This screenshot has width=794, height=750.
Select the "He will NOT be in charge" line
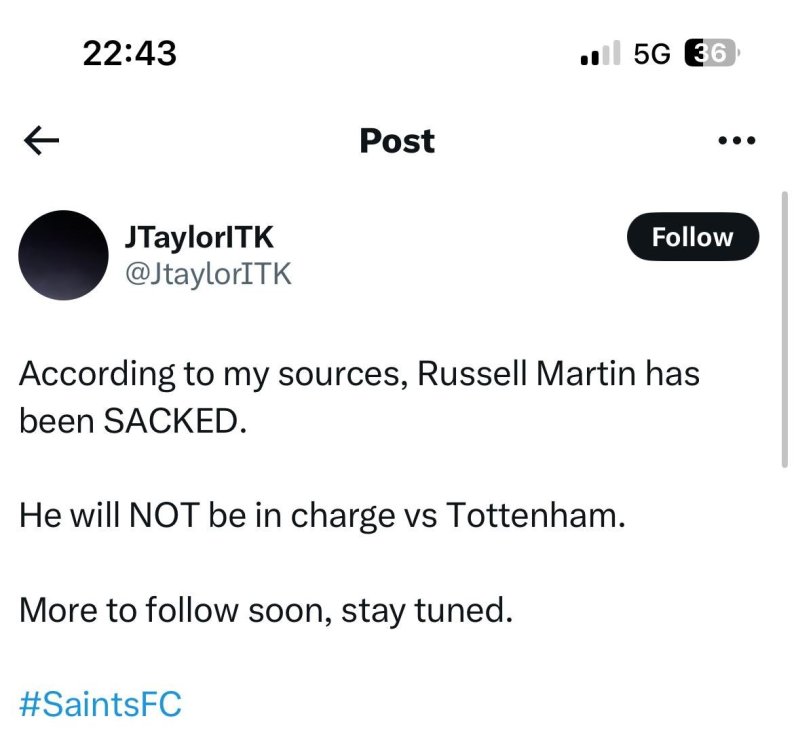(x=322, y=515)
